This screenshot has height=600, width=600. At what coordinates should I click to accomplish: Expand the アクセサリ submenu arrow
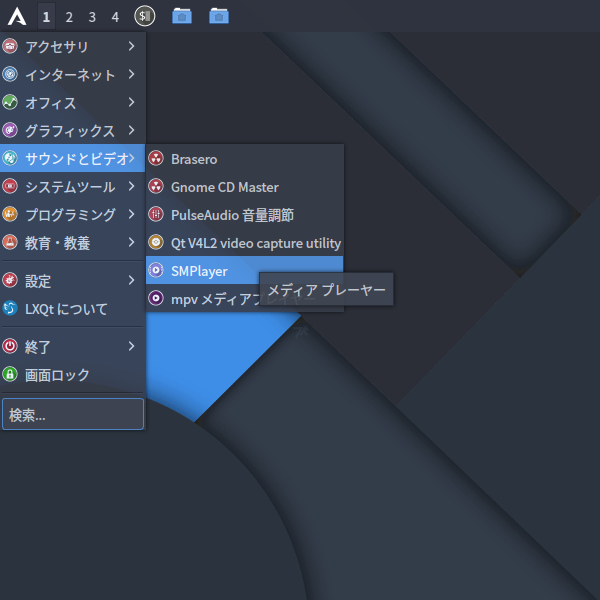click(x=131, y=46)
